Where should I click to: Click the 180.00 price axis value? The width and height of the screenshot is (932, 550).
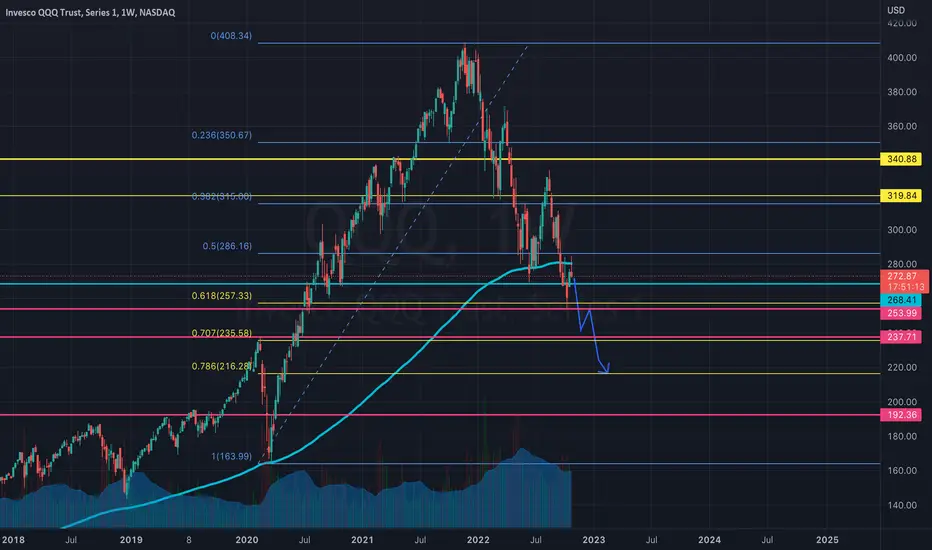point(902,436)
